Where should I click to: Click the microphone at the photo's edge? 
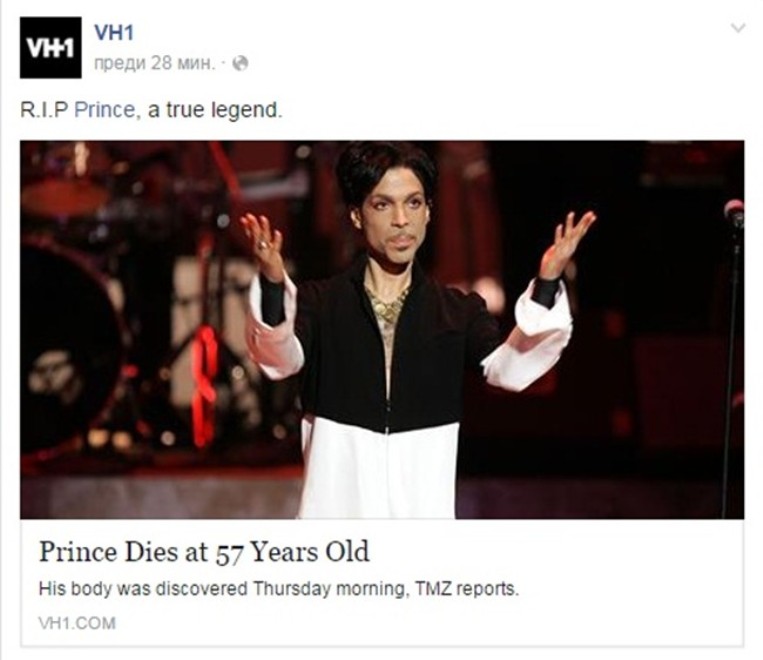tap(734, 214)
